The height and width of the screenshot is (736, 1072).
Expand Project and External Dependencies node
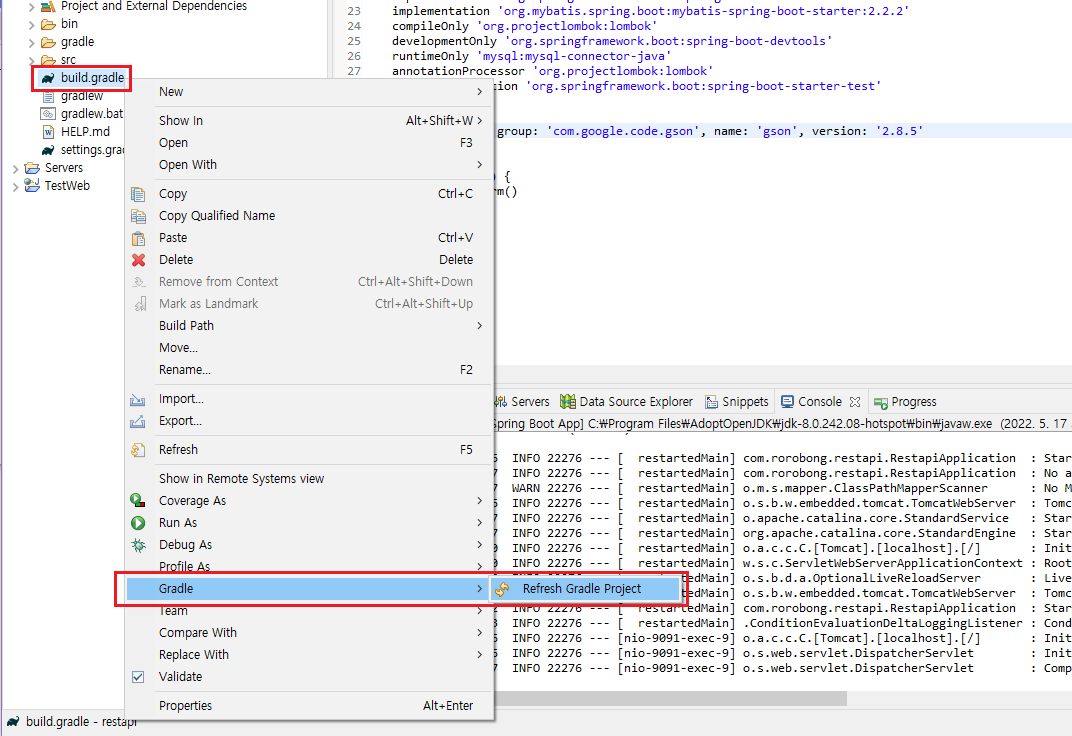pos(31,7)
